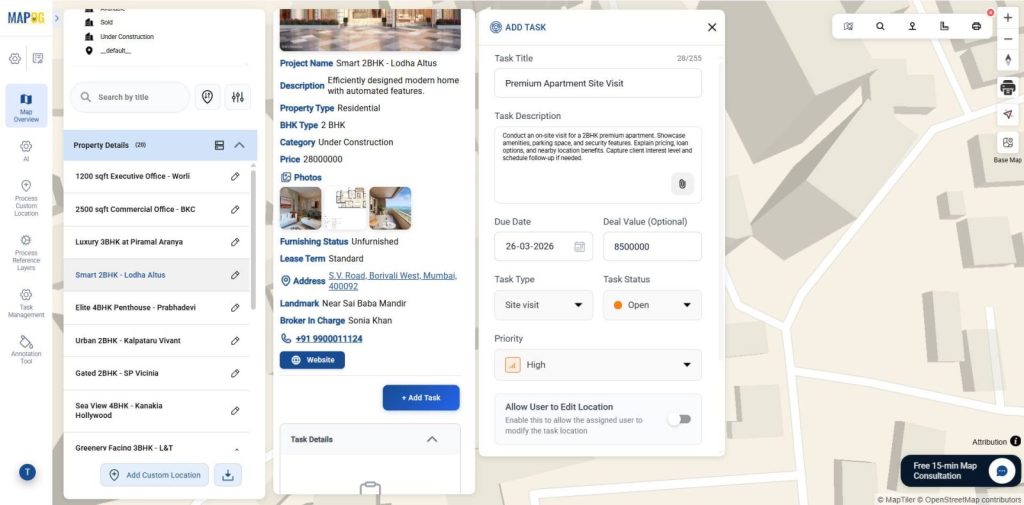The width and height of the screenshot is (1024, 505).
Task: Click the settings gear below the MAPOG logo
Action: coord(14,59)
